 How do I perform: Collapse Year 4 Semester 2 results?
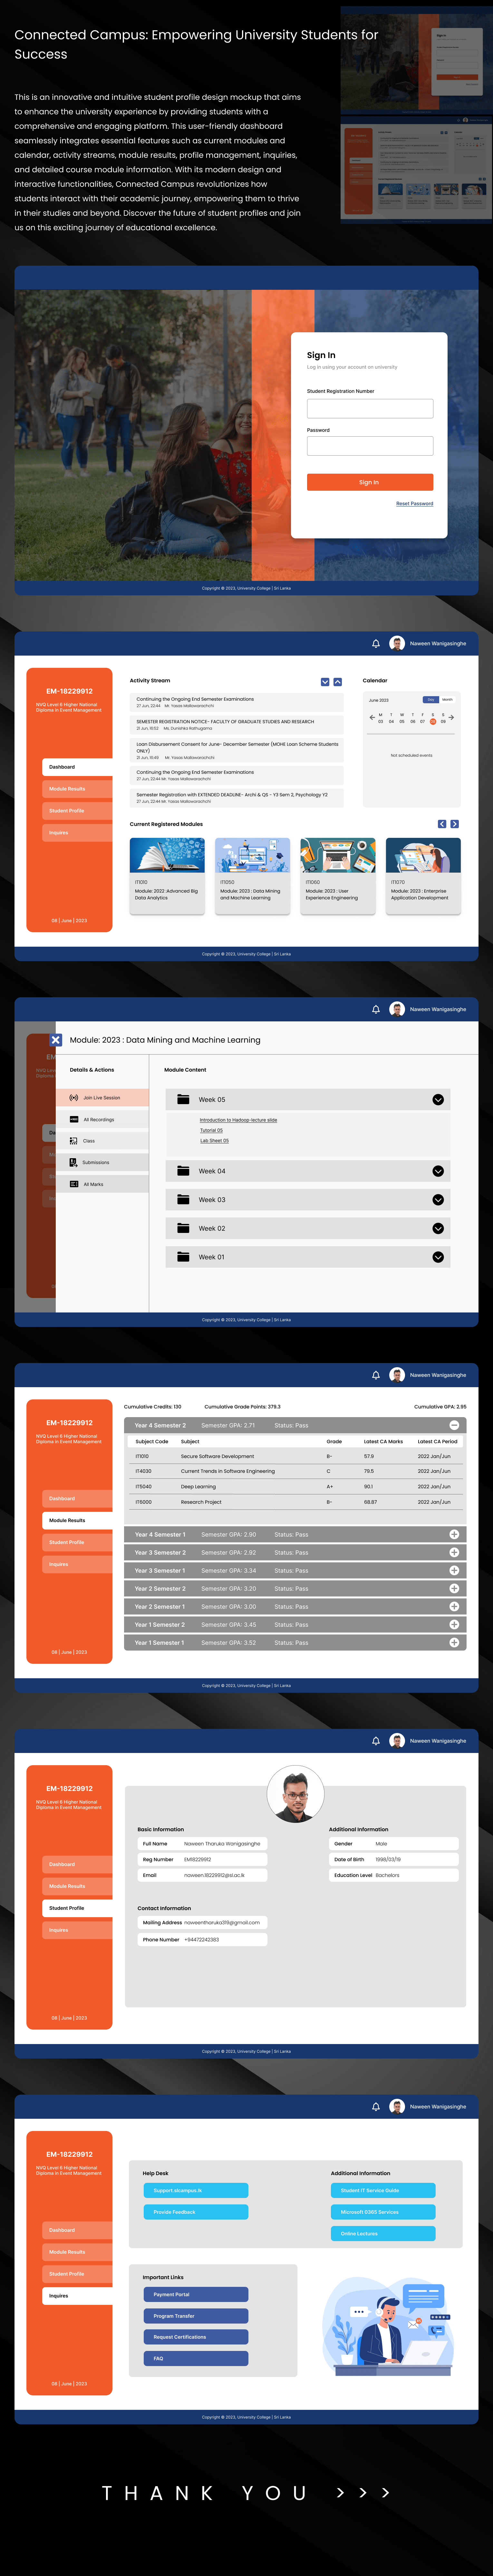454,1425
